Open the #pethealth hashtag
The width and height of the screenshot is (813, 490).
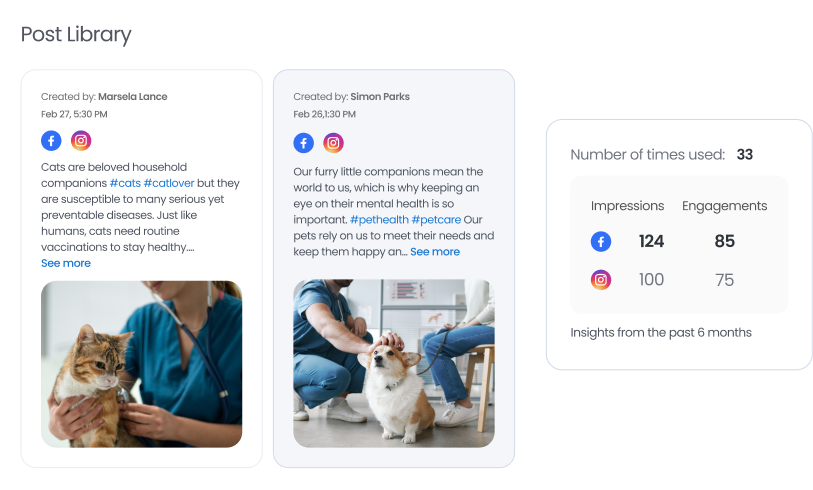[x=379, y=220]
